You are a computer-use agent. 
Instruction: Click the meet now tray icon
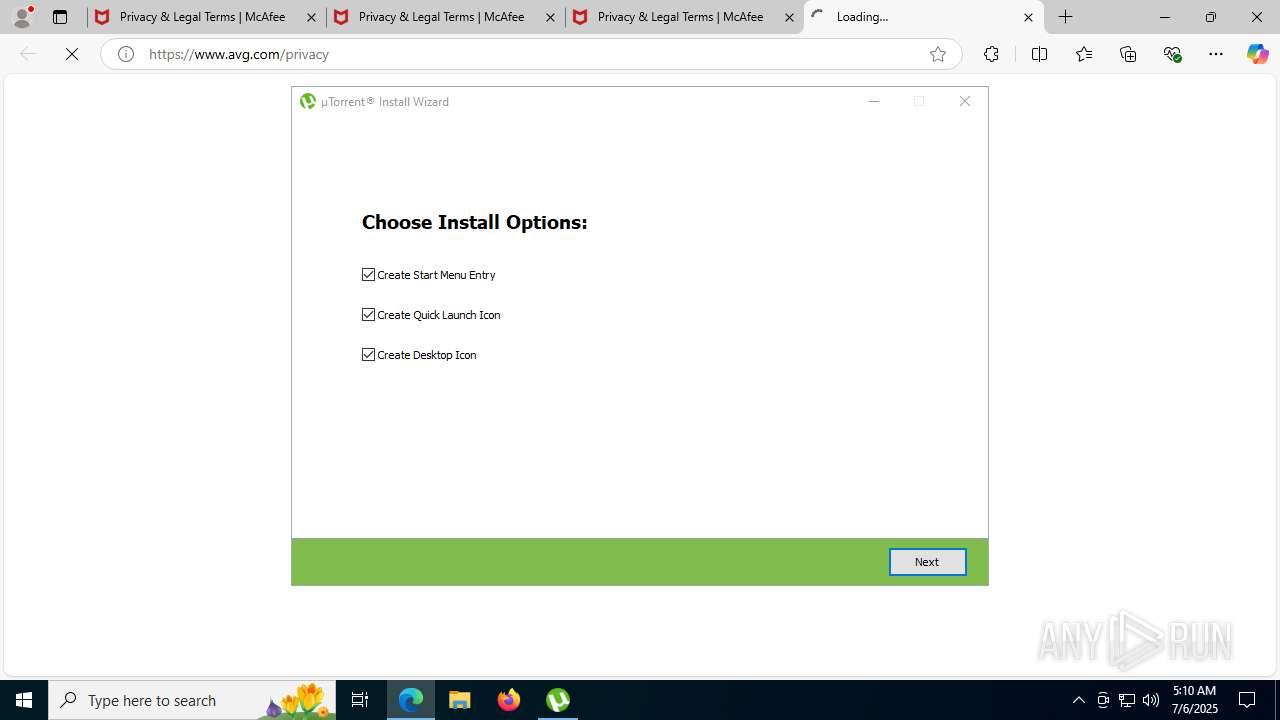click(x=1103, y=700)
